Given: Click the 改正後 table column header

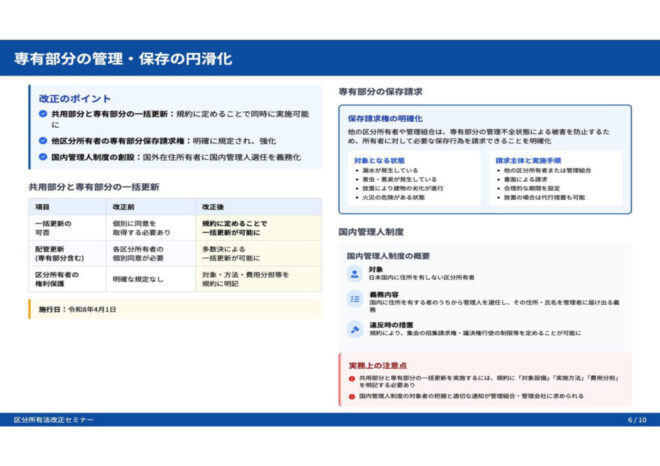Looking at the screenshot, I should pyautogui.click(x=213, y=205).
